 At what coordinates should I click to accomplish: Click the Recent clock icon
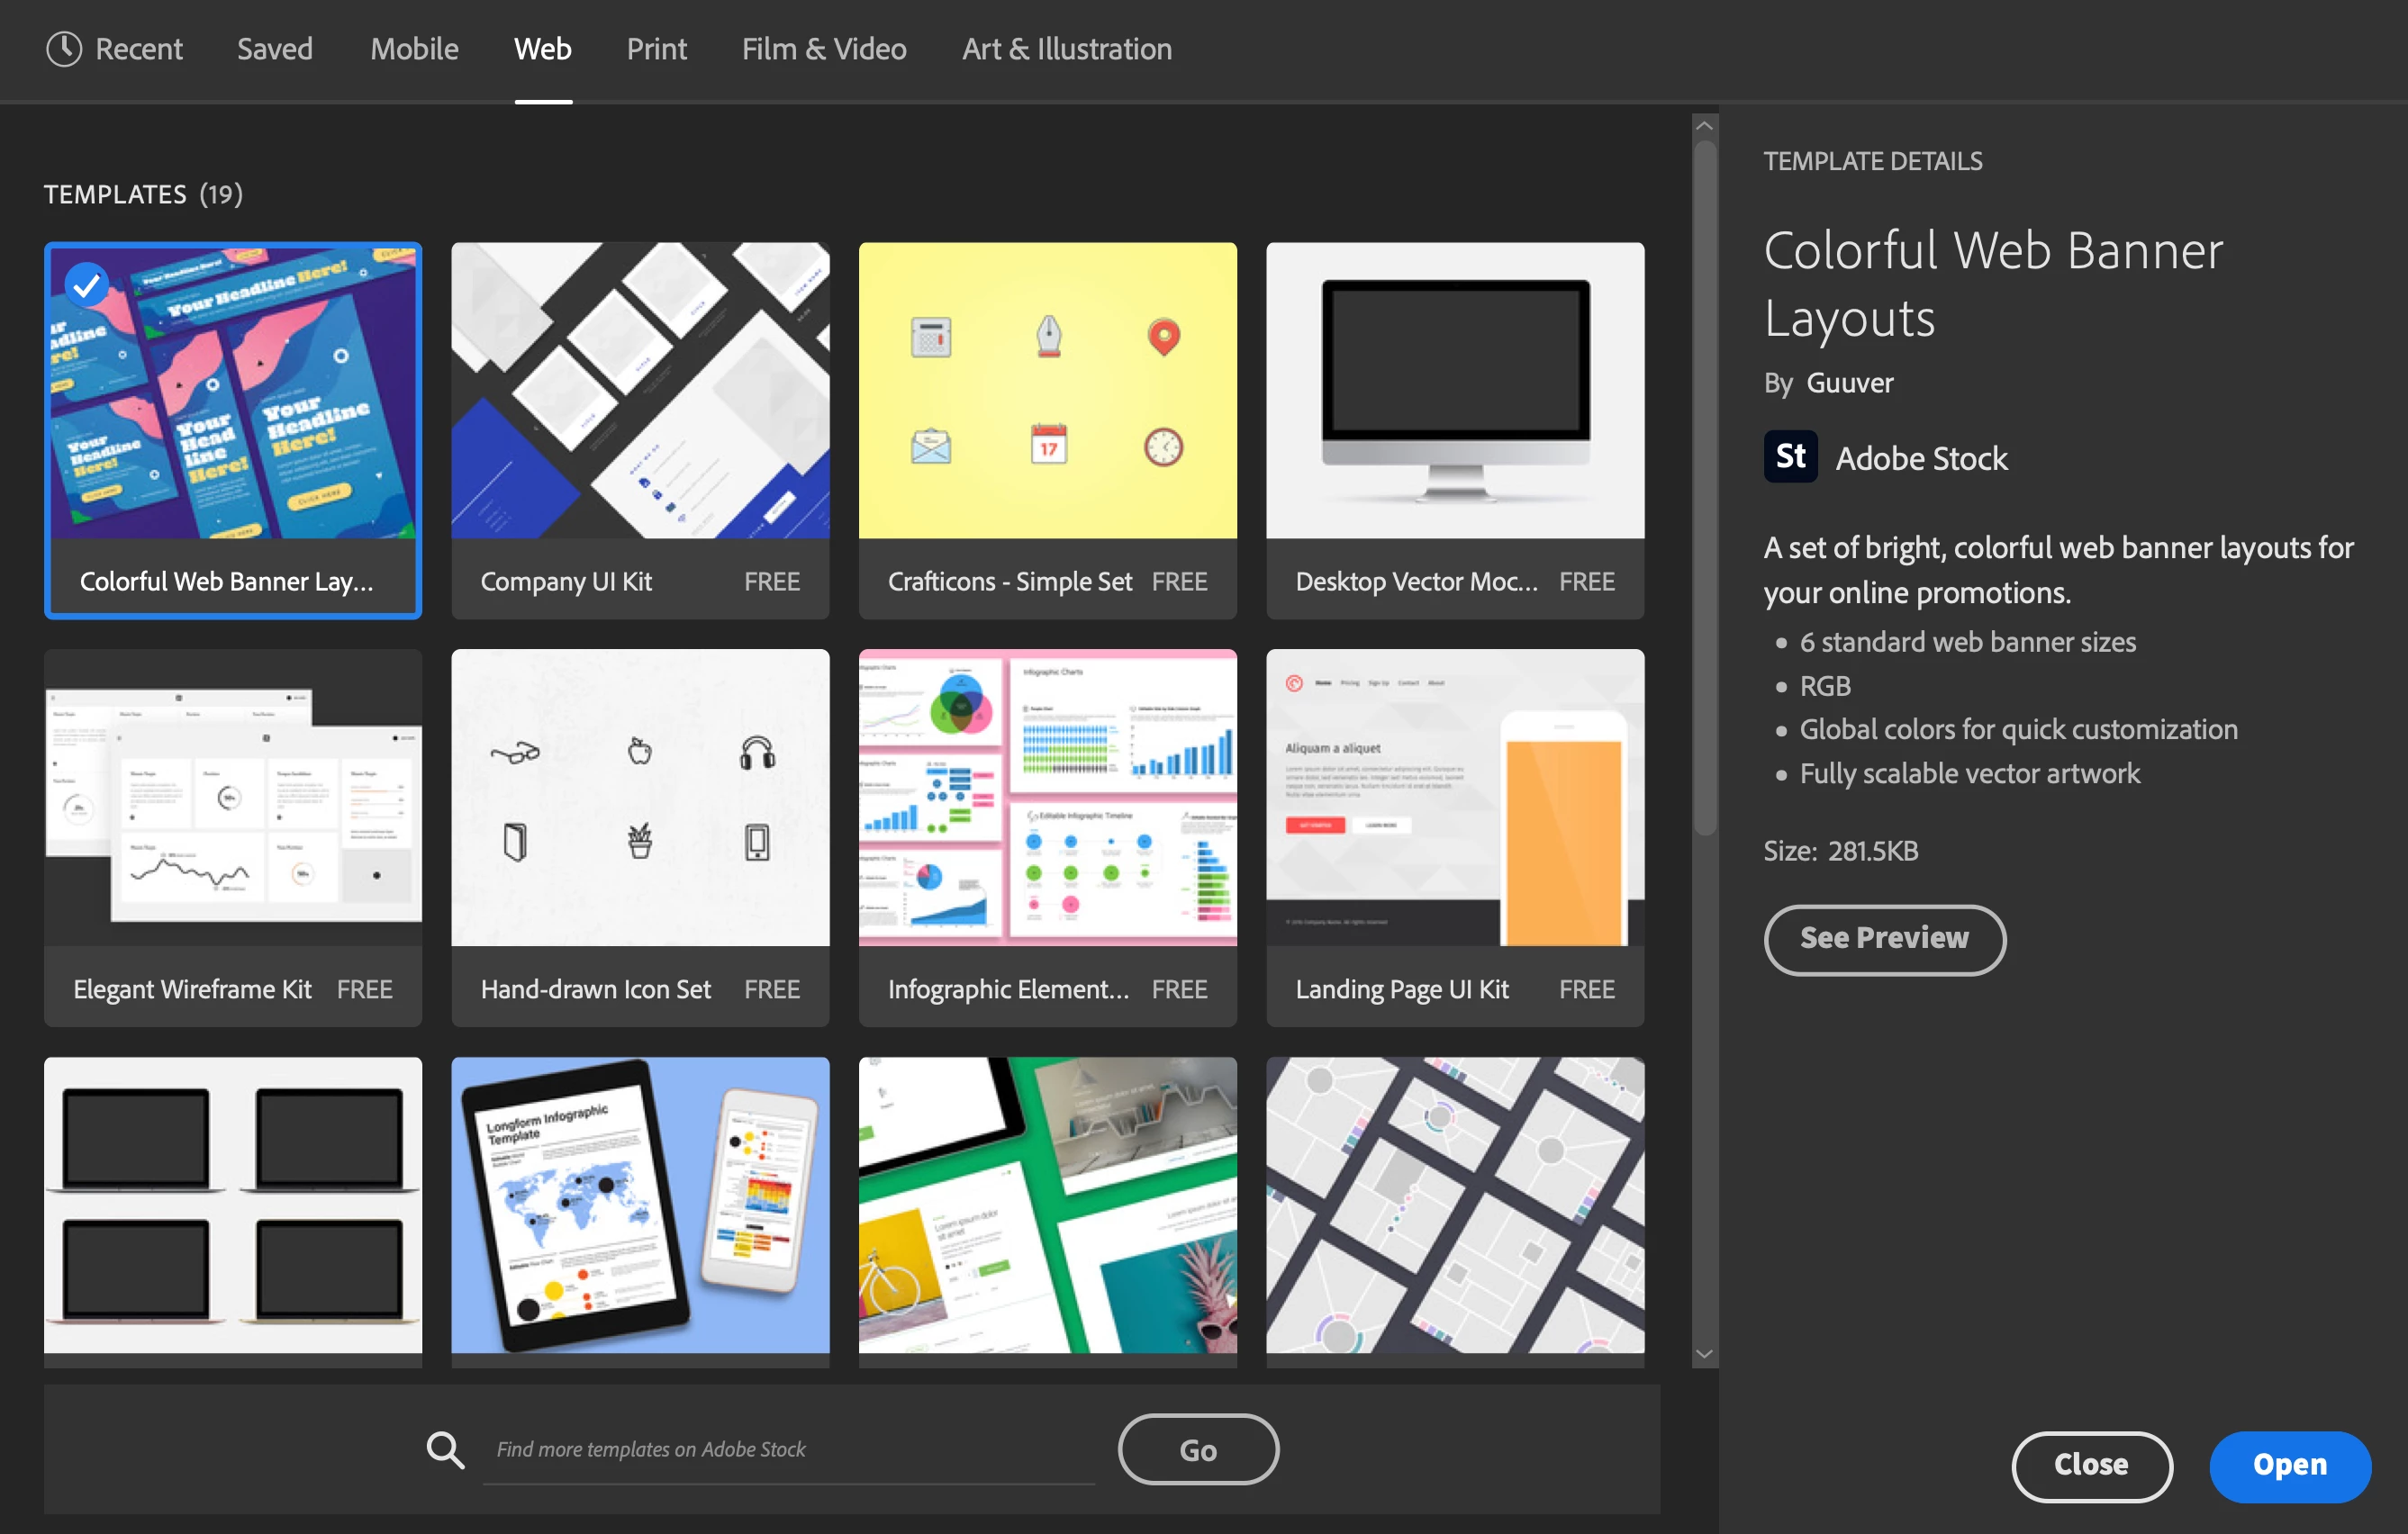(x=63, y=49)
